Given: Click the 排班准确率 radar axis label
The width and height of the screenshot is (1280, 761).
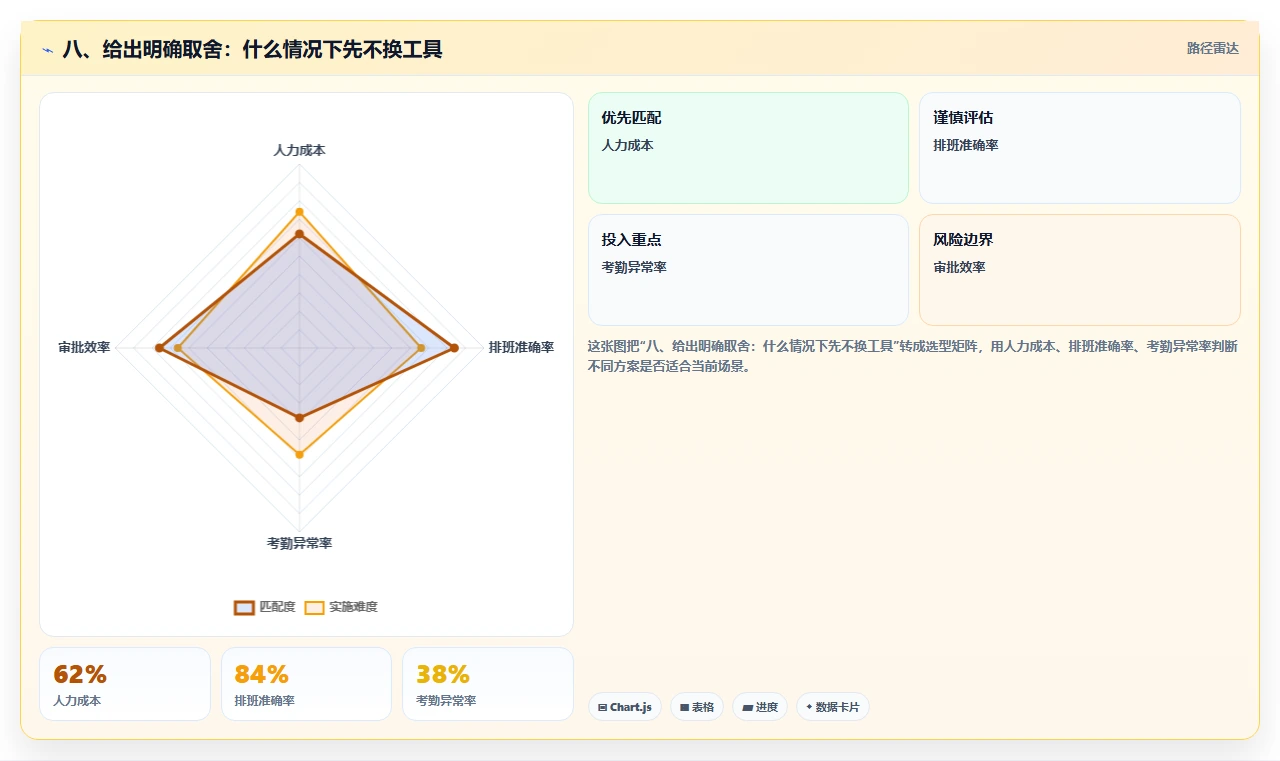Looking at the screenshot, I should [521, 347].
